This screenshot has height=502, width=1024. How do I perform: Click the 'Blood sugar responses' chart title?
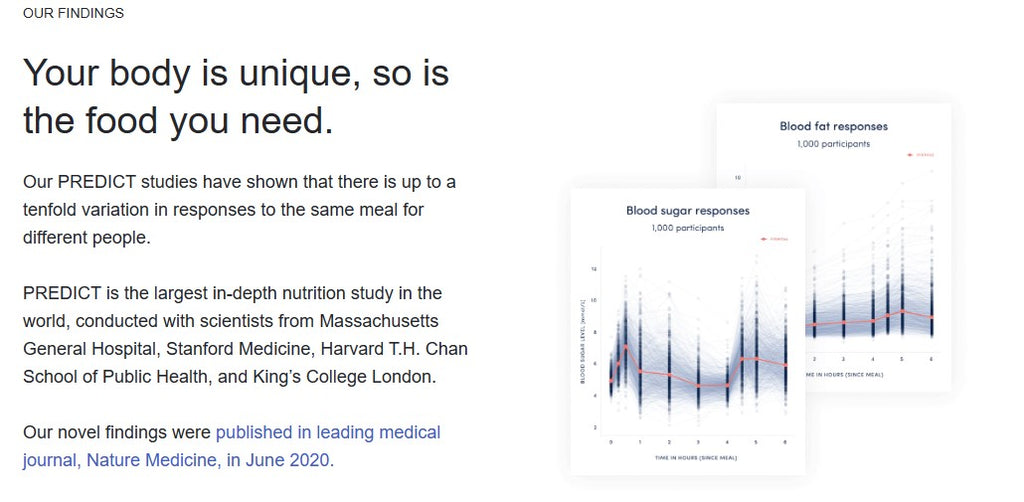688,211
